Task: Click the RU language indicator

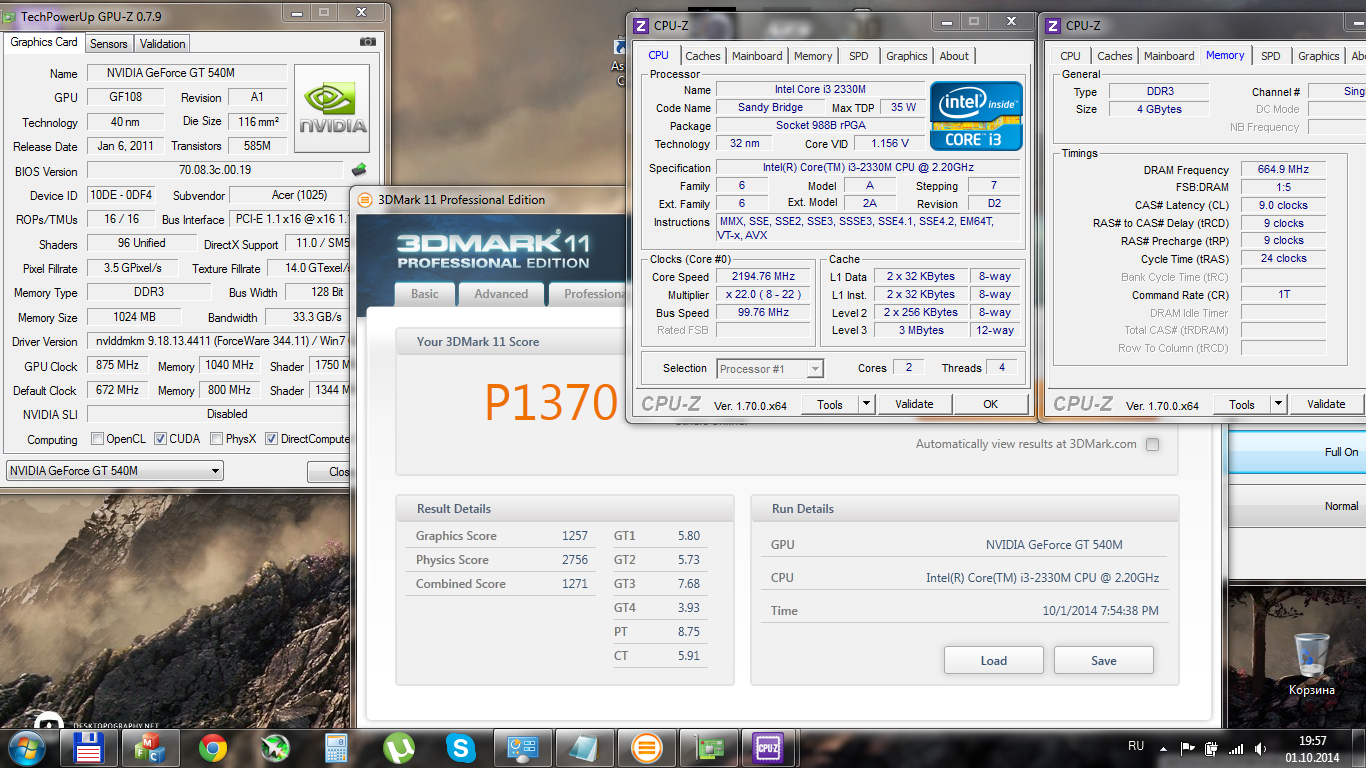Action: pos(1136,746)
